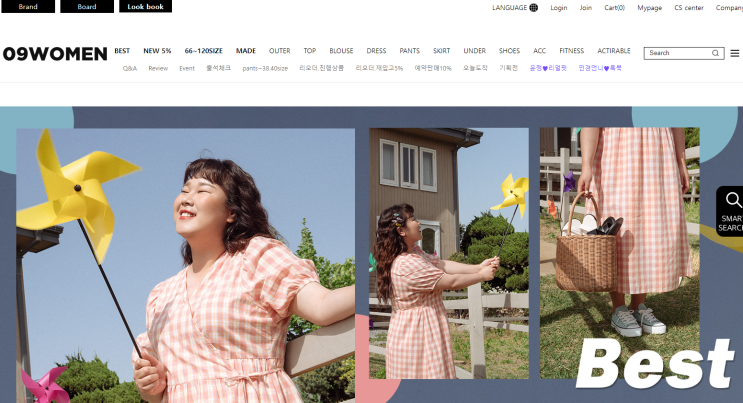
Task: Open the Company link
Action: (729, 8)
